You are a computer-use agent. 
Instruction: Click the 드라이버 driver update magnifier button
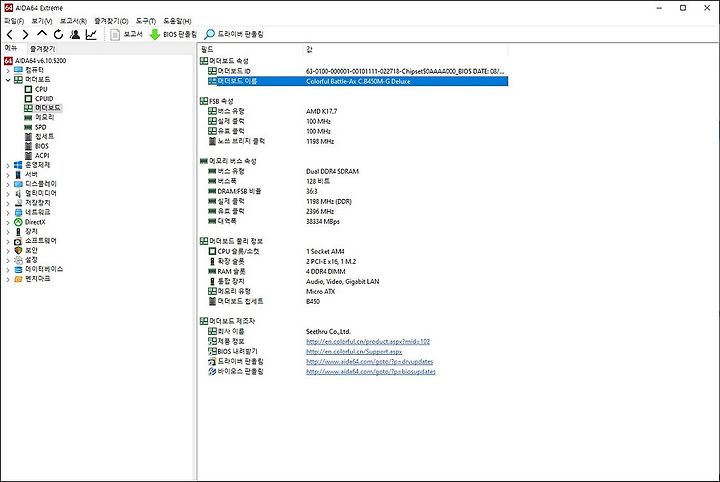point(234,34)
